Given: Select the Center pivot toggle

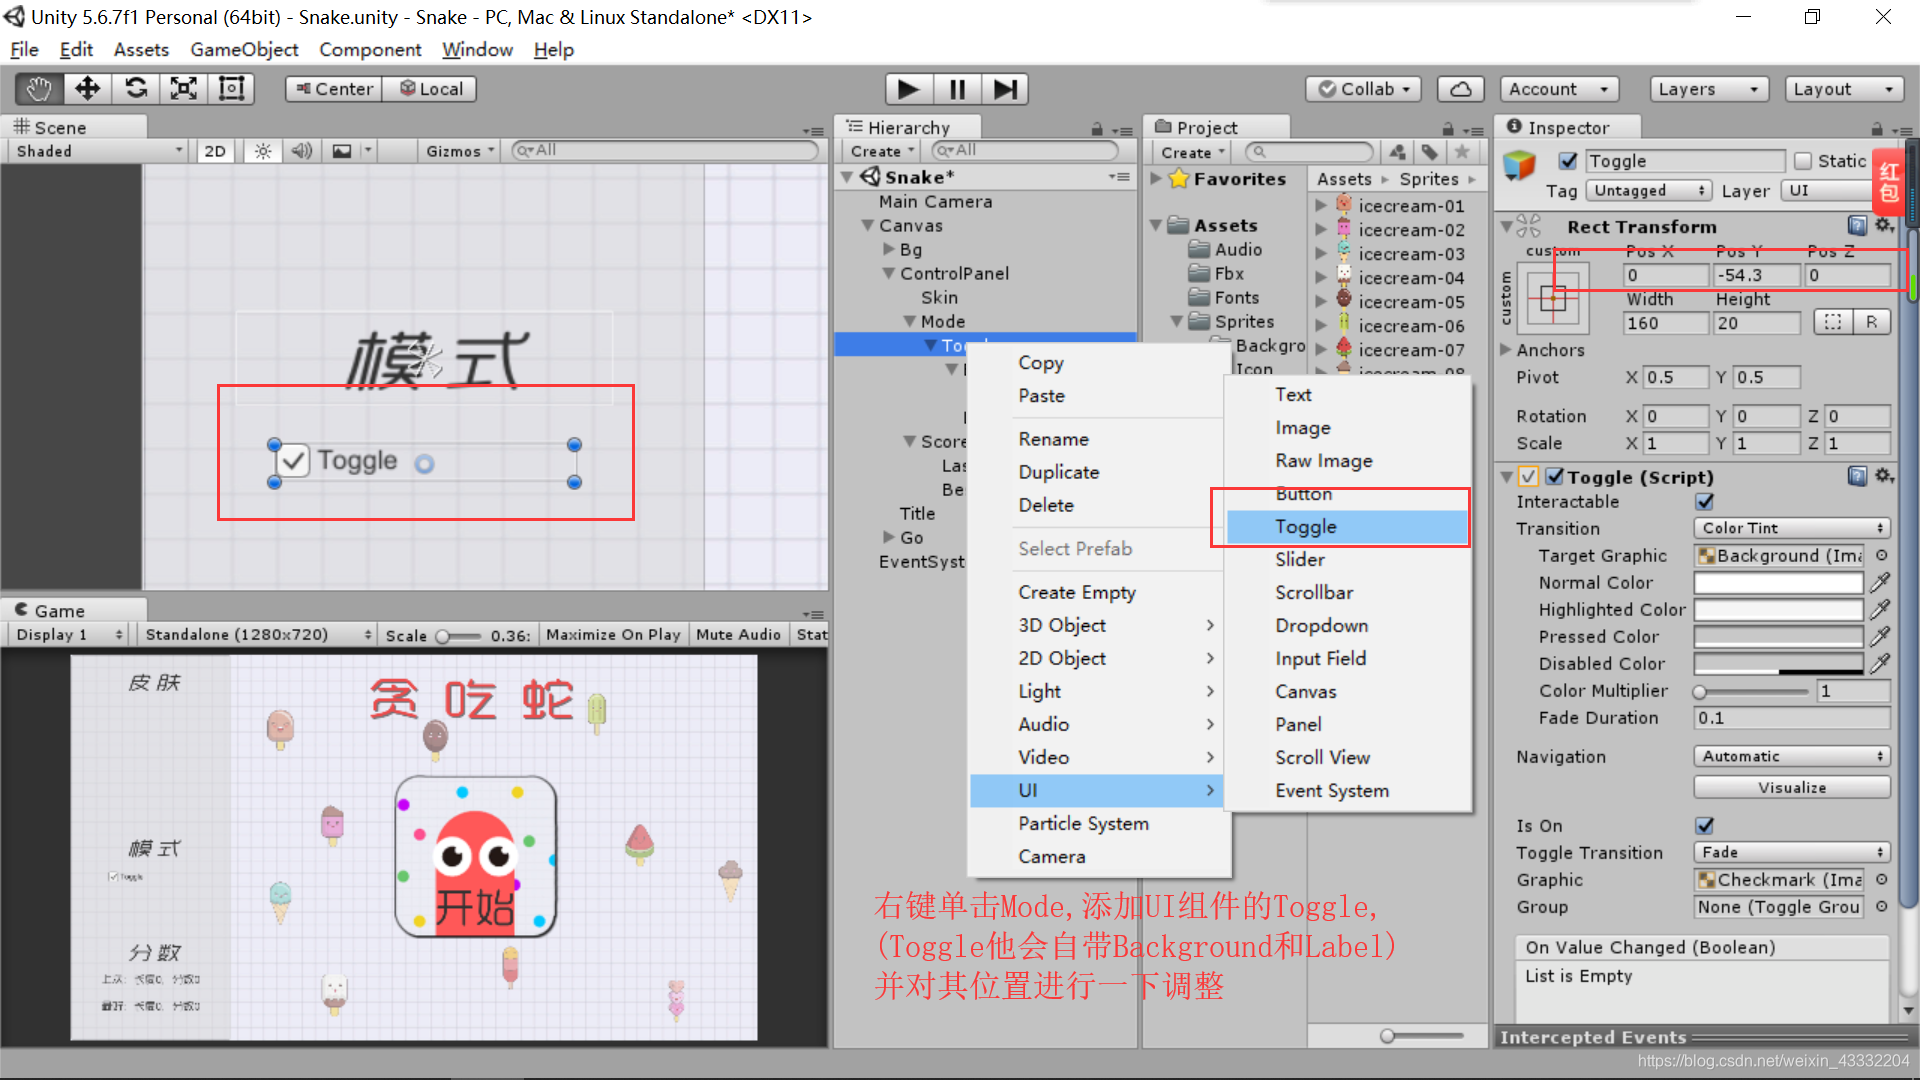Looking at the screenshot, I should (336, 88).
